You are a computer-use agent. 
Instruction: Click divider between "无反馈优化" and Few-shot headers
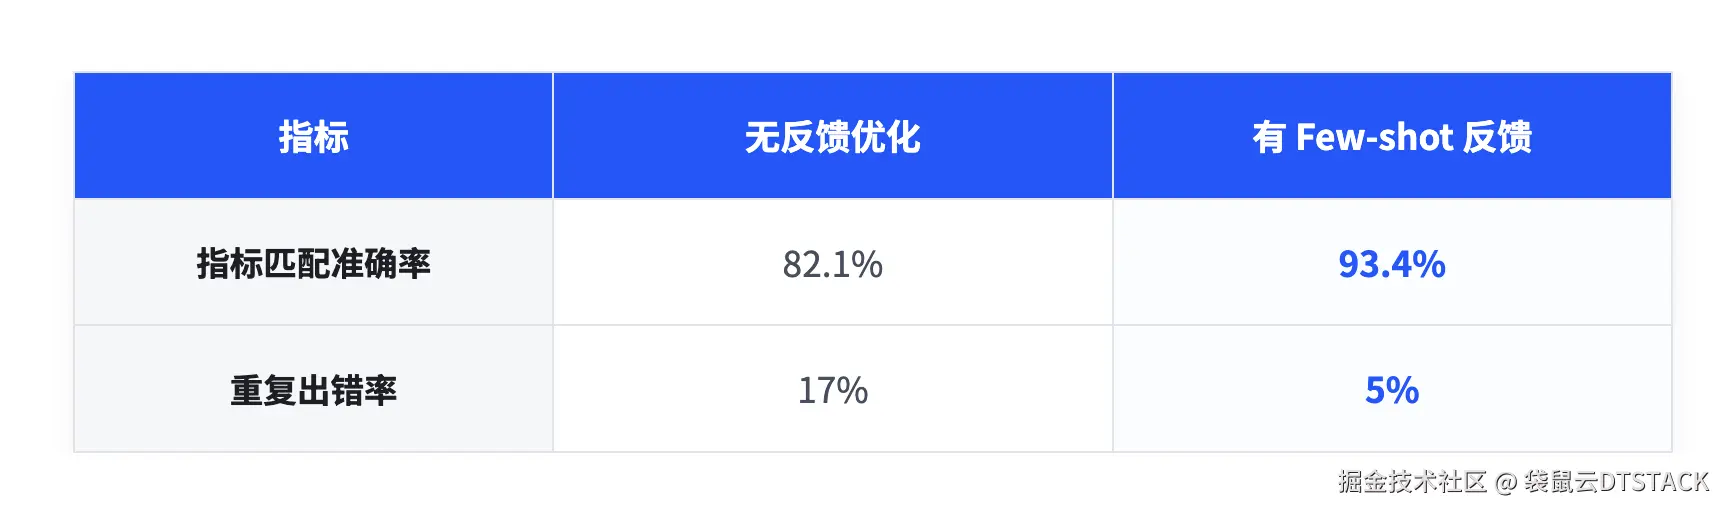(x=1112, y=137)
